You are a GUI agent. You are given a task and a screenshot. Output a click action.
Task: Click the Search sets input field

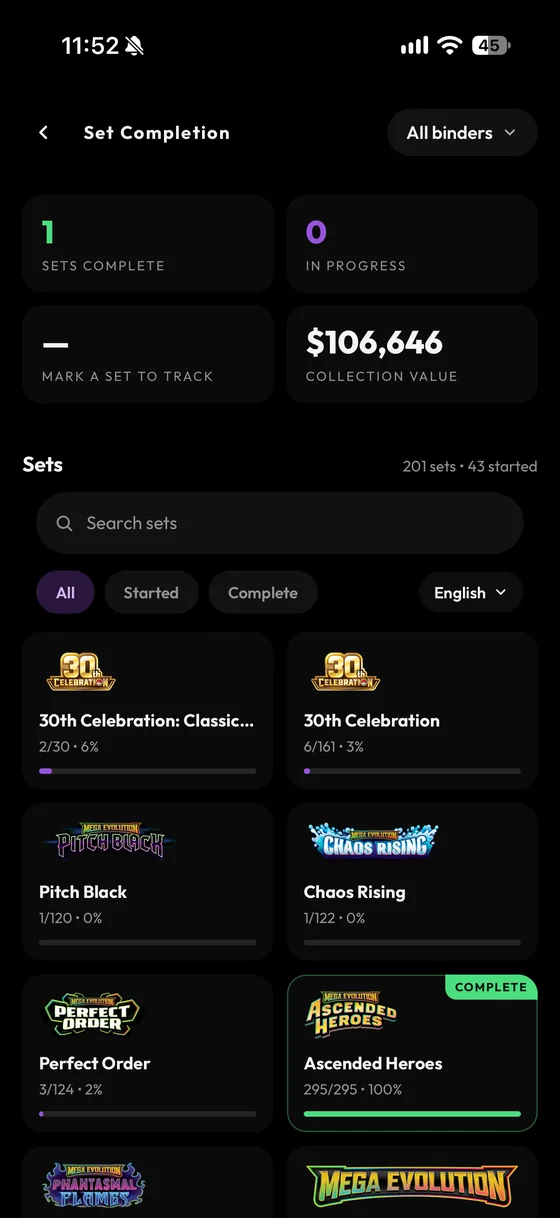click(280, 523)
